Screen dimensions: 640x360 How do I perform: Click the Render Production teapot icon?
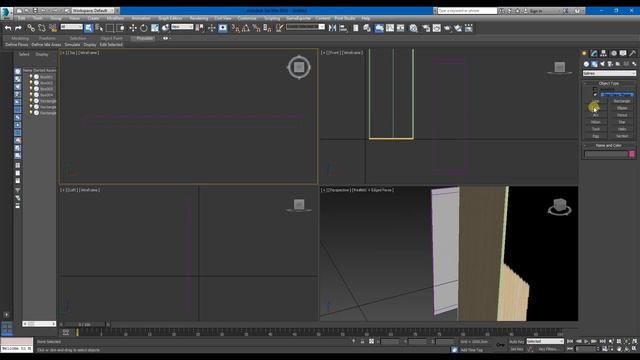(447, 28)
